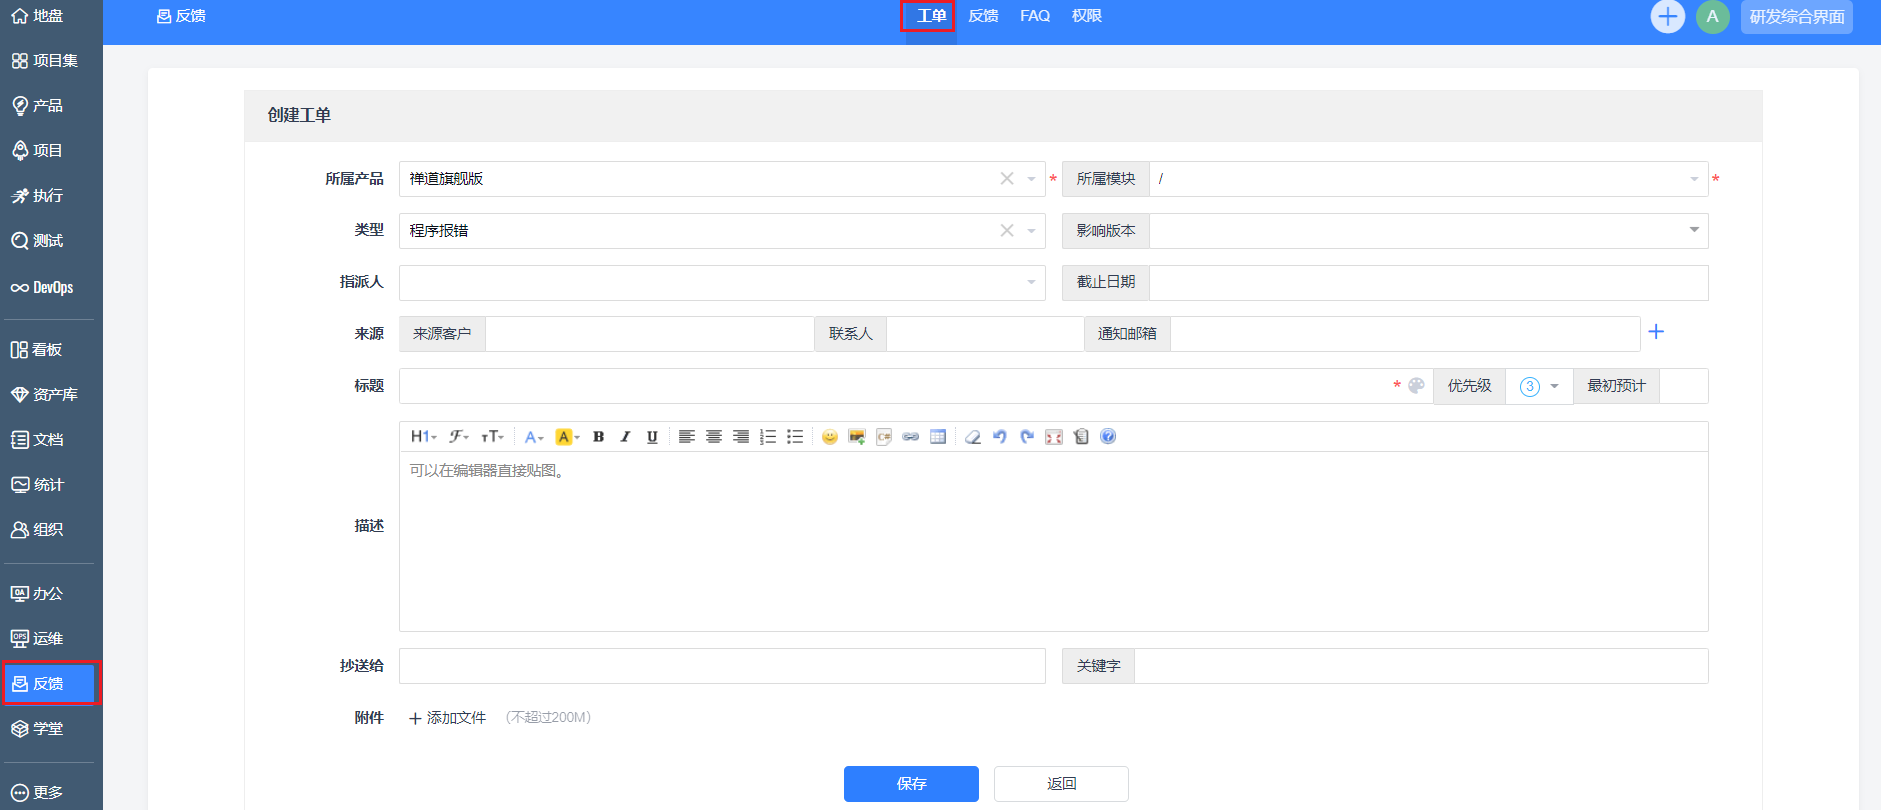The width and height of the screenshot is (1881, 810).
Task: Insert a table in the editor
Action: (937, 437)
